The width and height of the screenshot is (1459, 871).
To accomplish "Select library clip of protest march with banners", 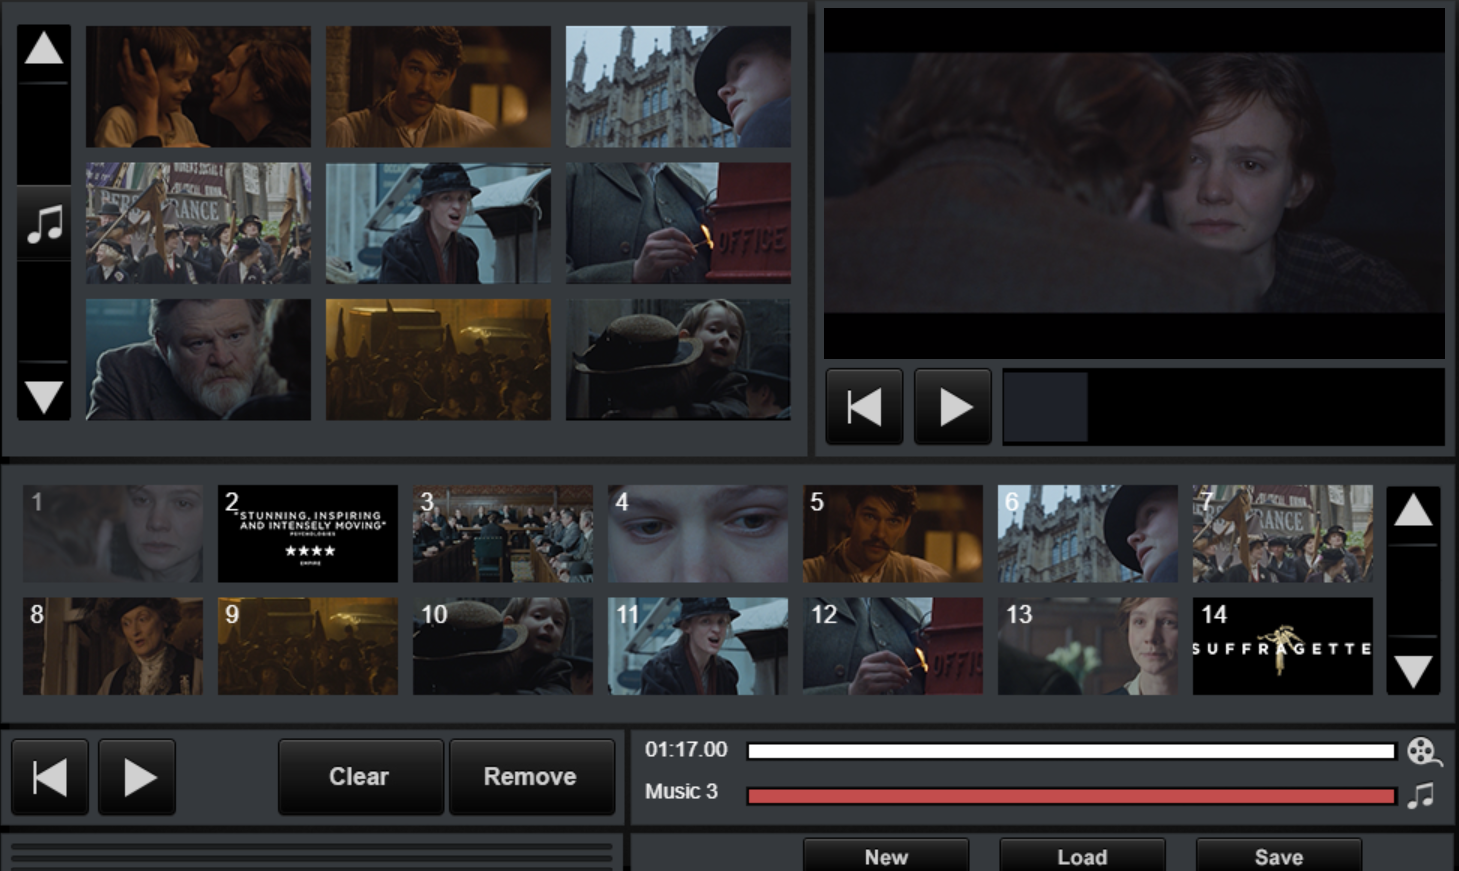I will [x=198, y=223].
